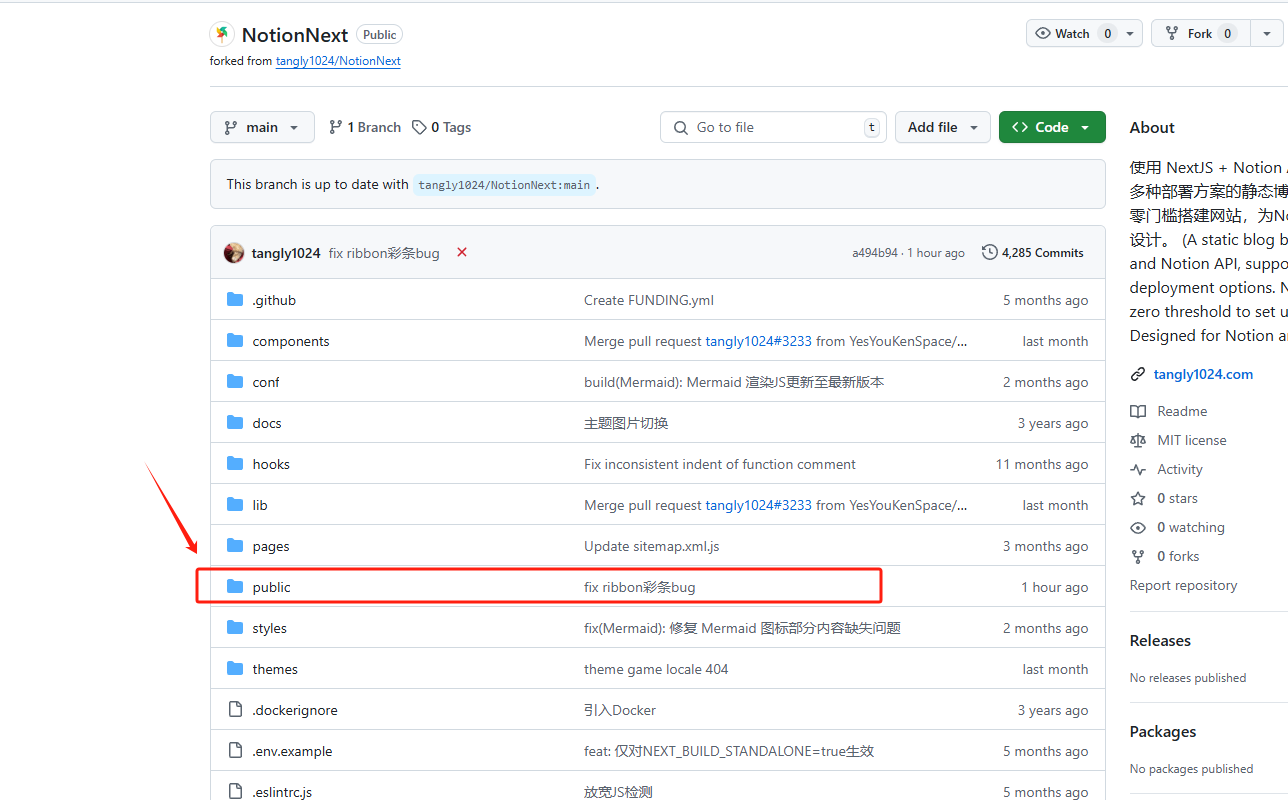Image resolution: width=1288 pixels, height=800 pixels.
Task: Click the components folder icon
Action: point(235,341)
